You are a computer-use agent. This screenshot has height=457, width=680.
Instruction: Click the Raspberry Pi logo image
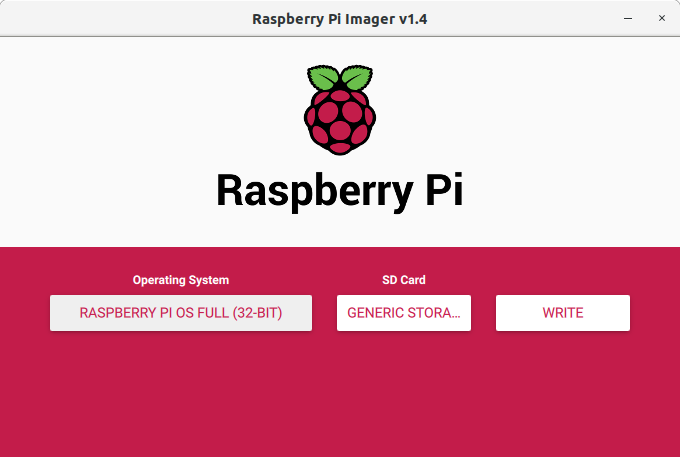[340, 110]
